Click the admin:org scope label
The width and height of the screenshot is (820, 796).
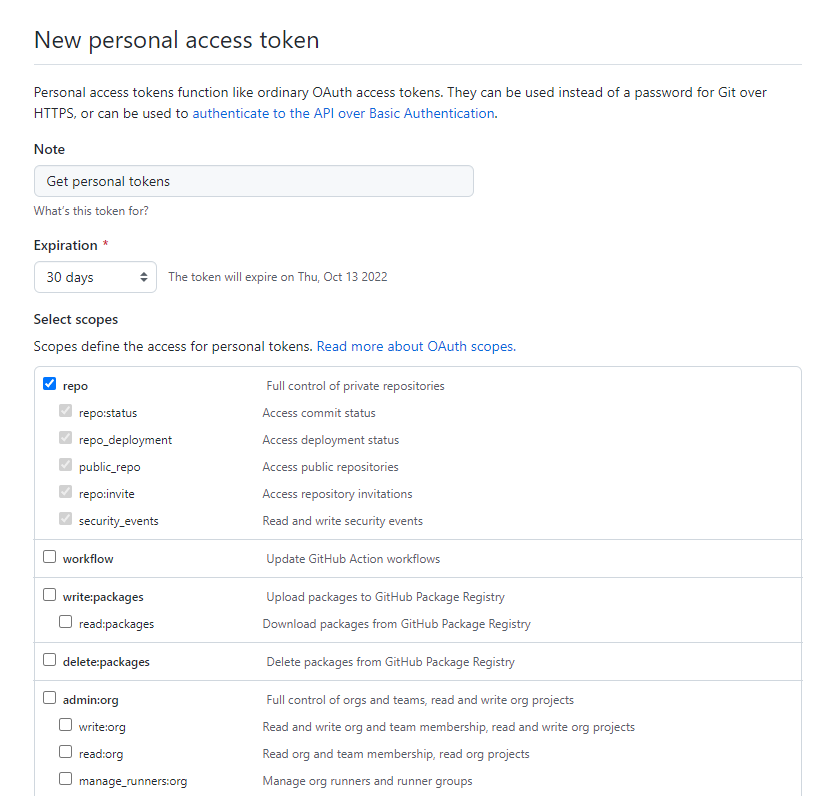[90, 700]
